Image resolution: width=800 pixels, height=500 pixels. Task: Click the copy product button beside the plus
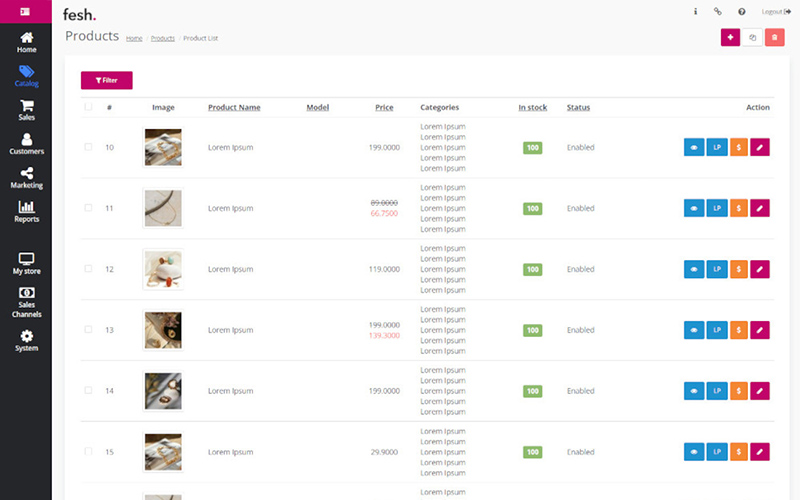[x=753, y=37]
